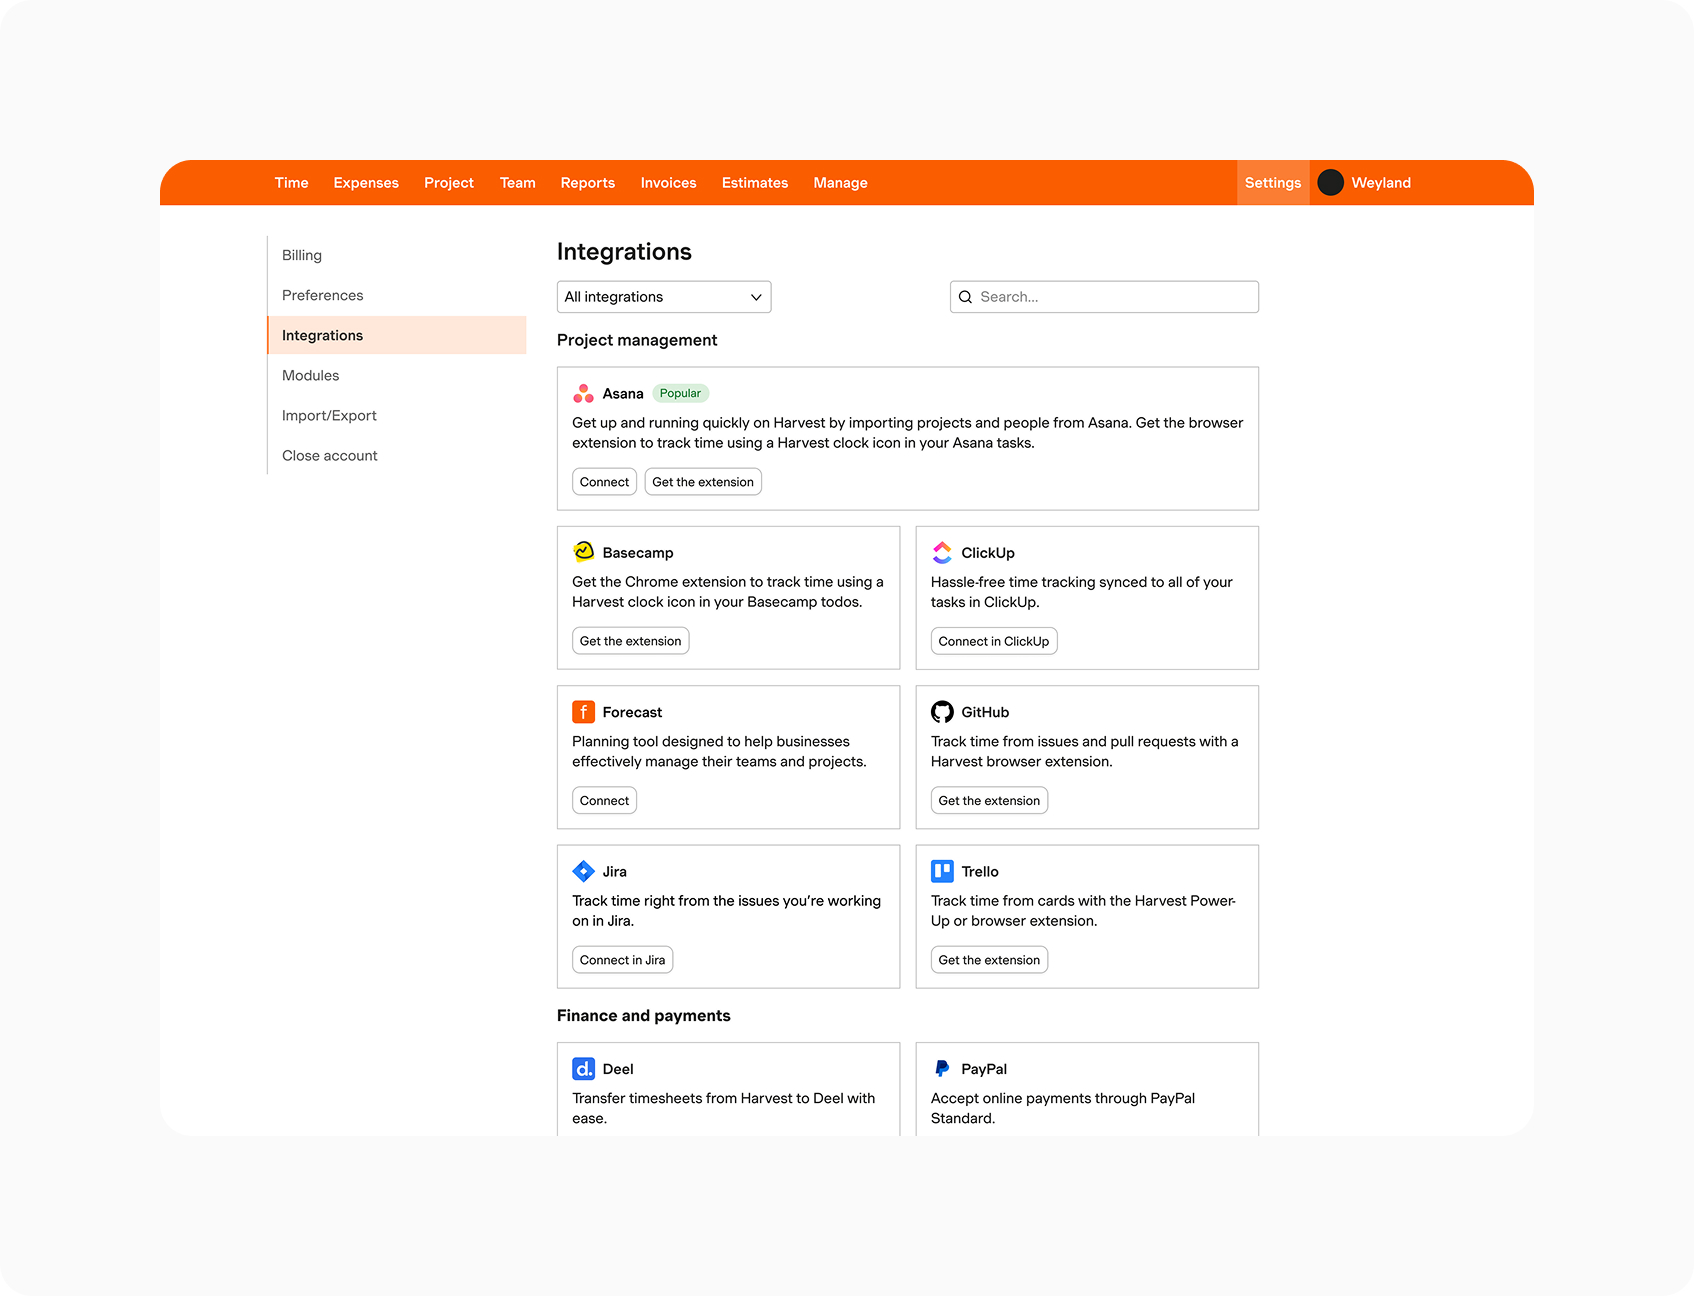Click the Deel logo icon
The image size is (1694, 1296).
(x=583, y=1069)
